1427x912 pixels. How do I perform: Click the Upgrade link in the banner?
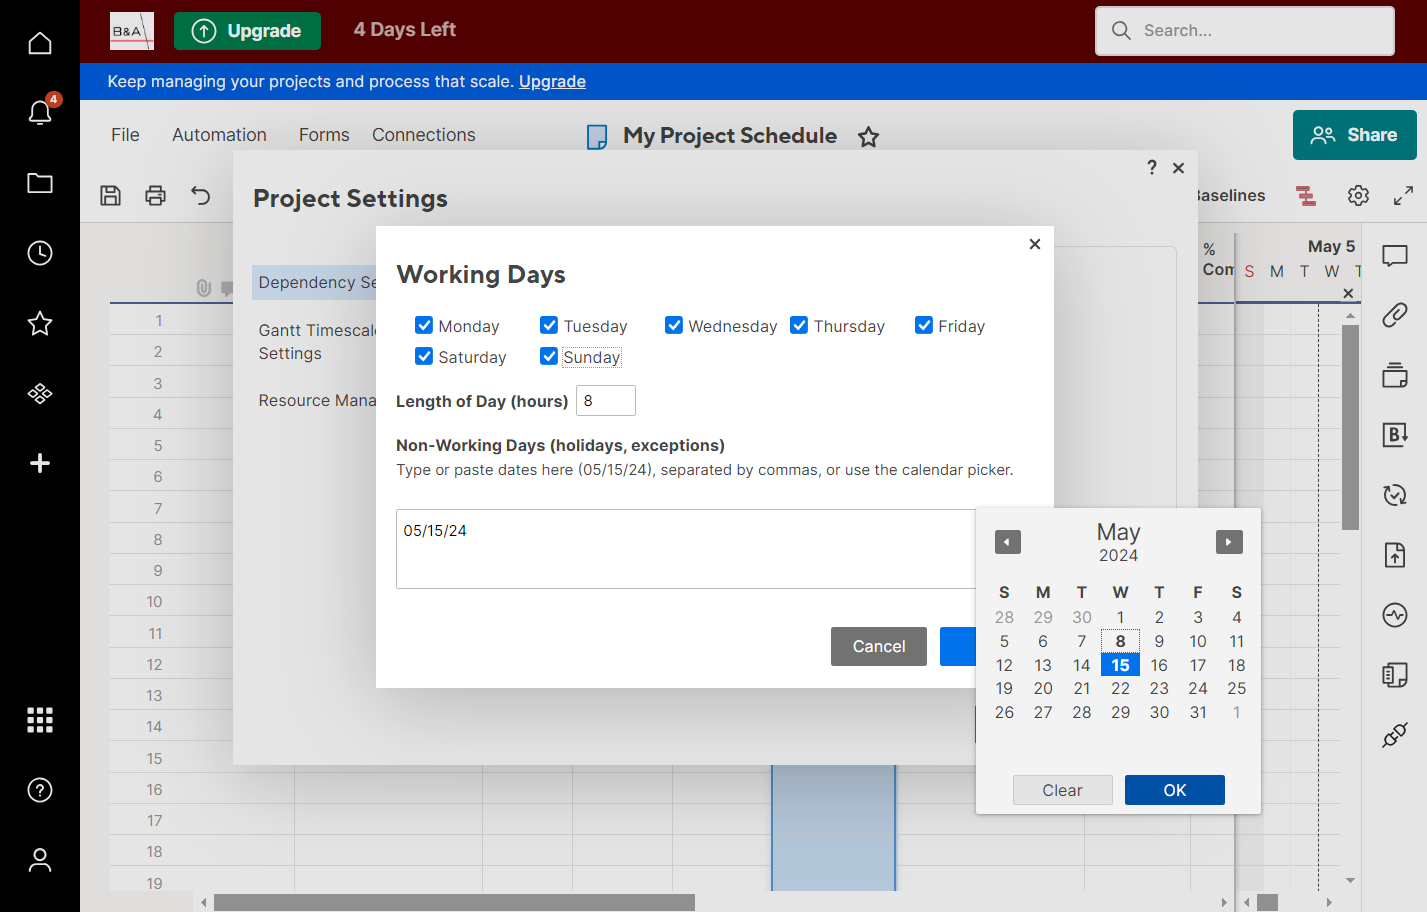pyautogui.click(x=552, y=82)
